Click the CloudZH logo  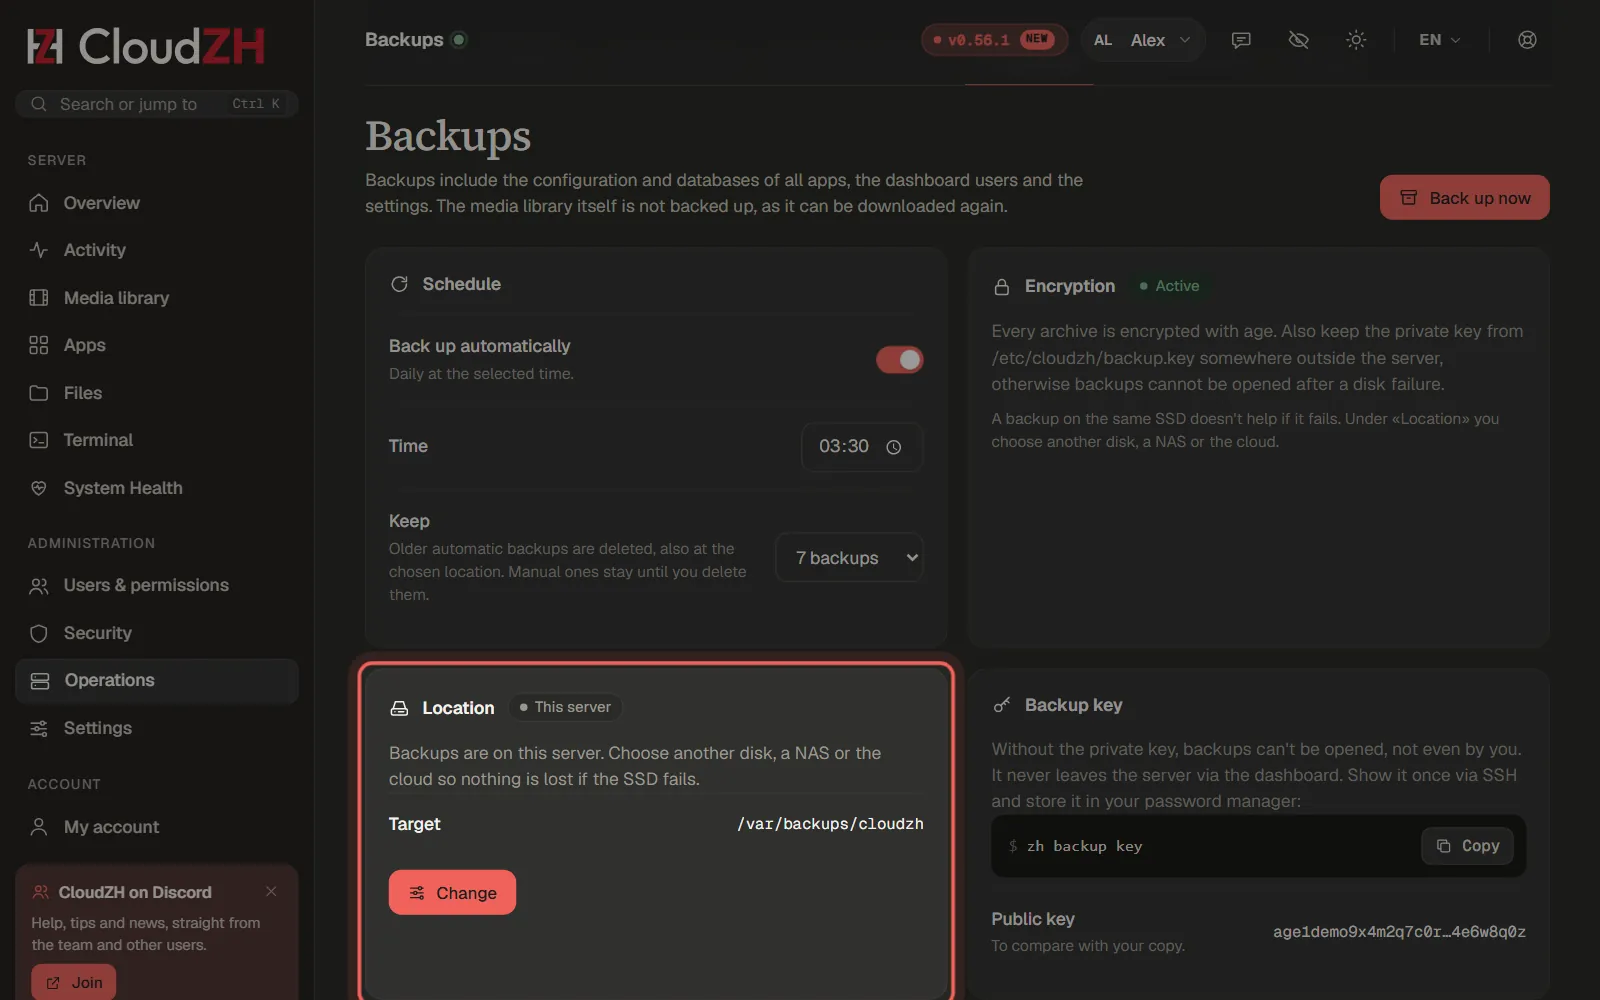point(146,46)
